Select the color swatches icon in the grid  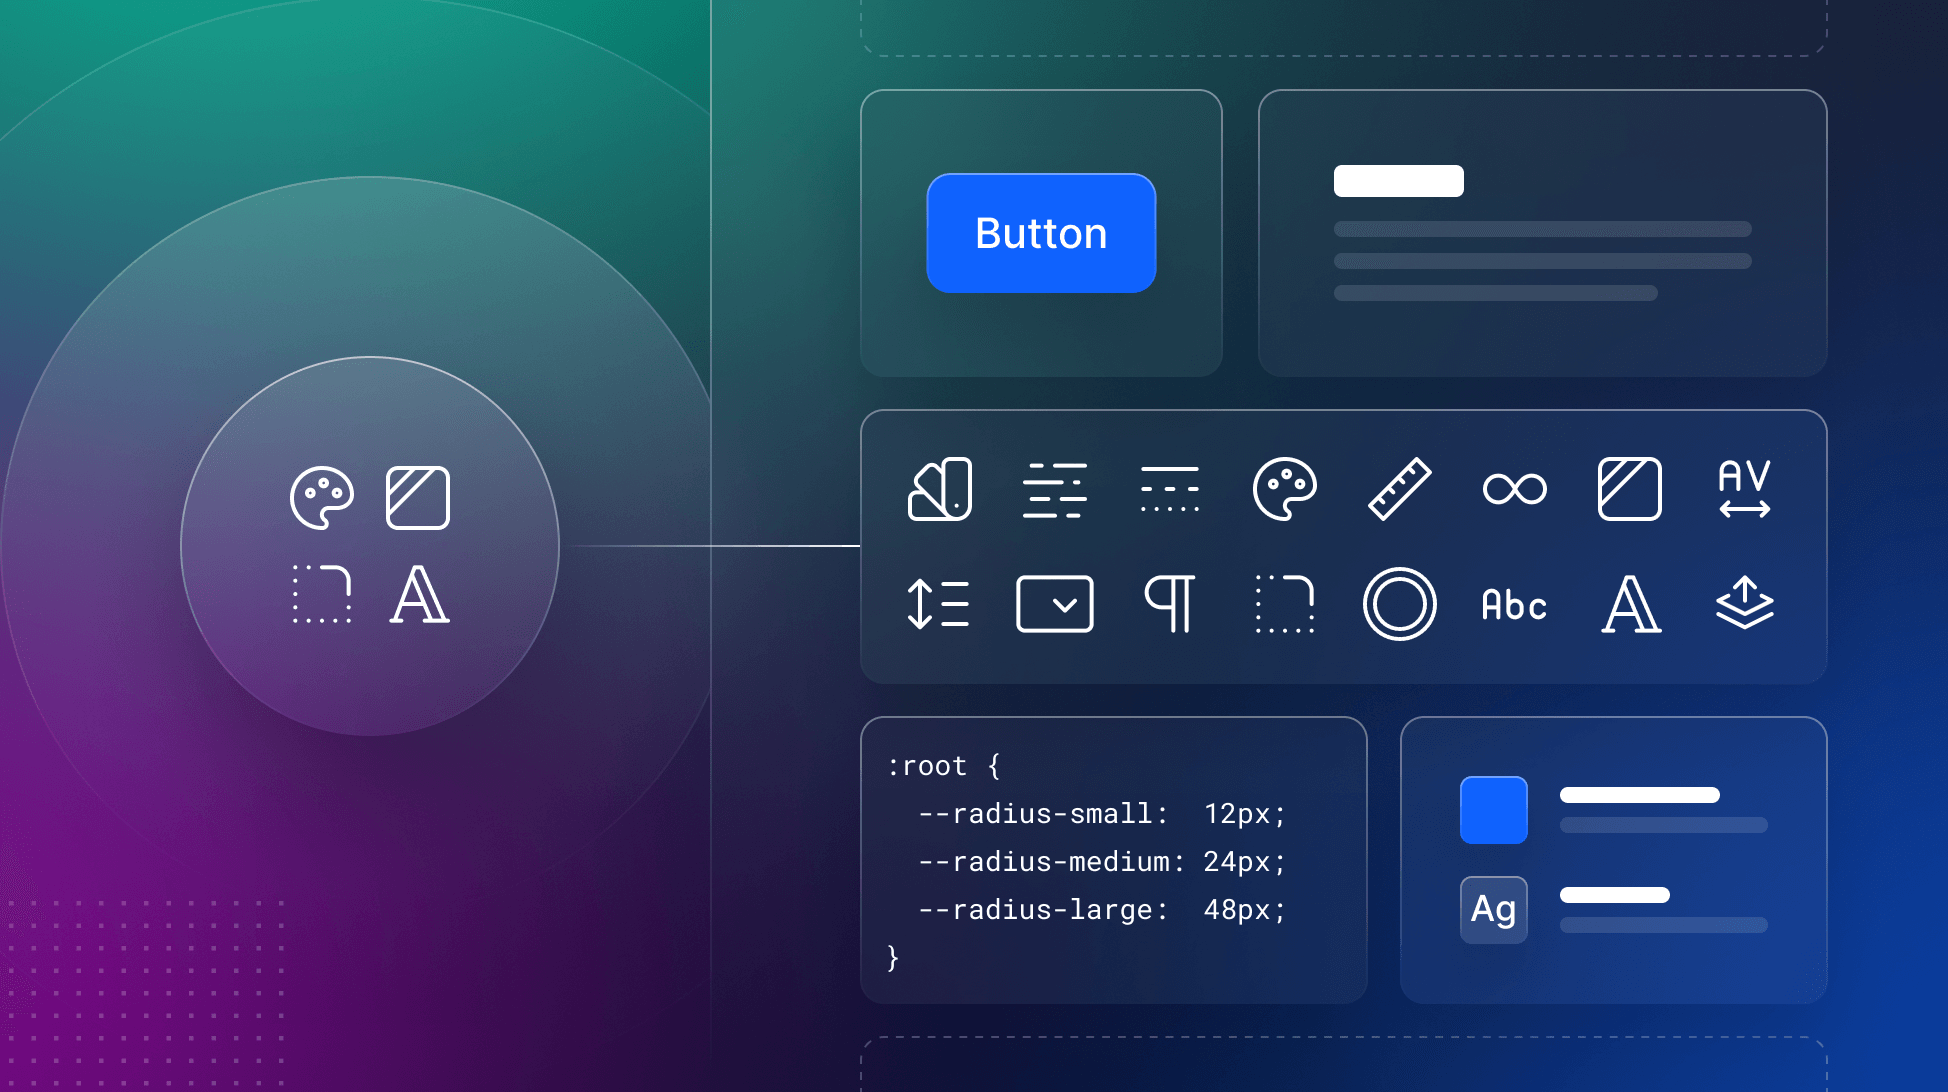(x=939, y=489)
